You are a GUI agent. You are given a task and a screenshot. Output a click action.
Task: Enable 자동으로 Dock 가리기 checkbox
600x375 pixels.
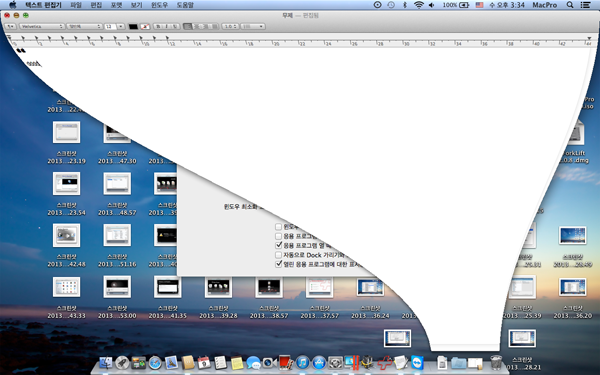click(x=279, y=255)
